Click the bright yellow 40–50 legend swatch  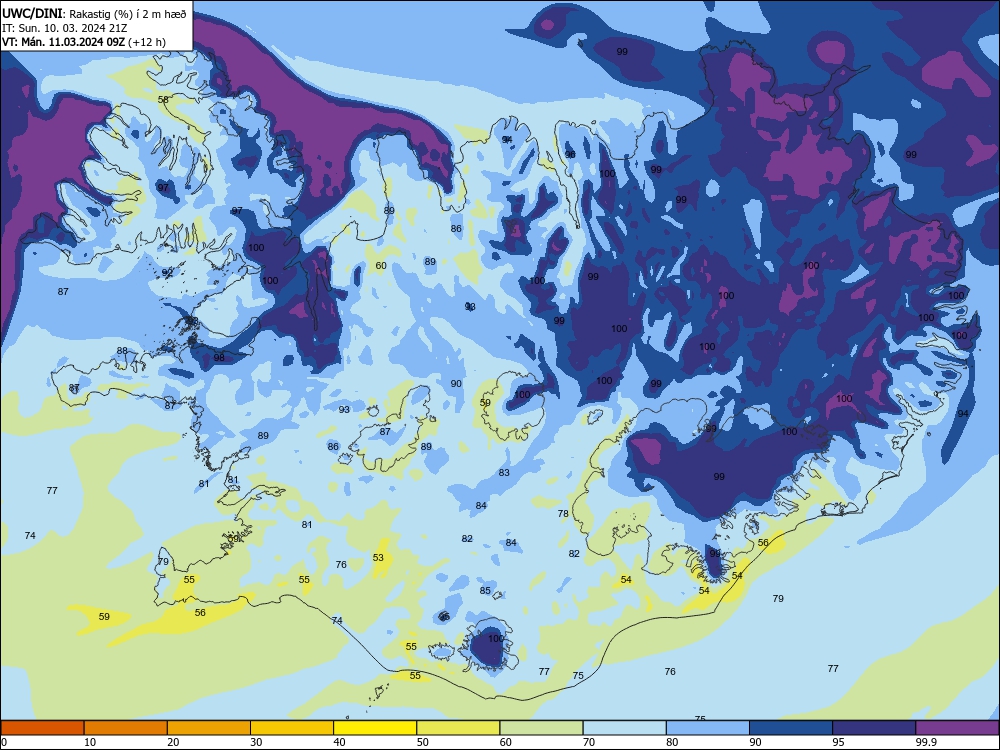click(x=375, y=728)
